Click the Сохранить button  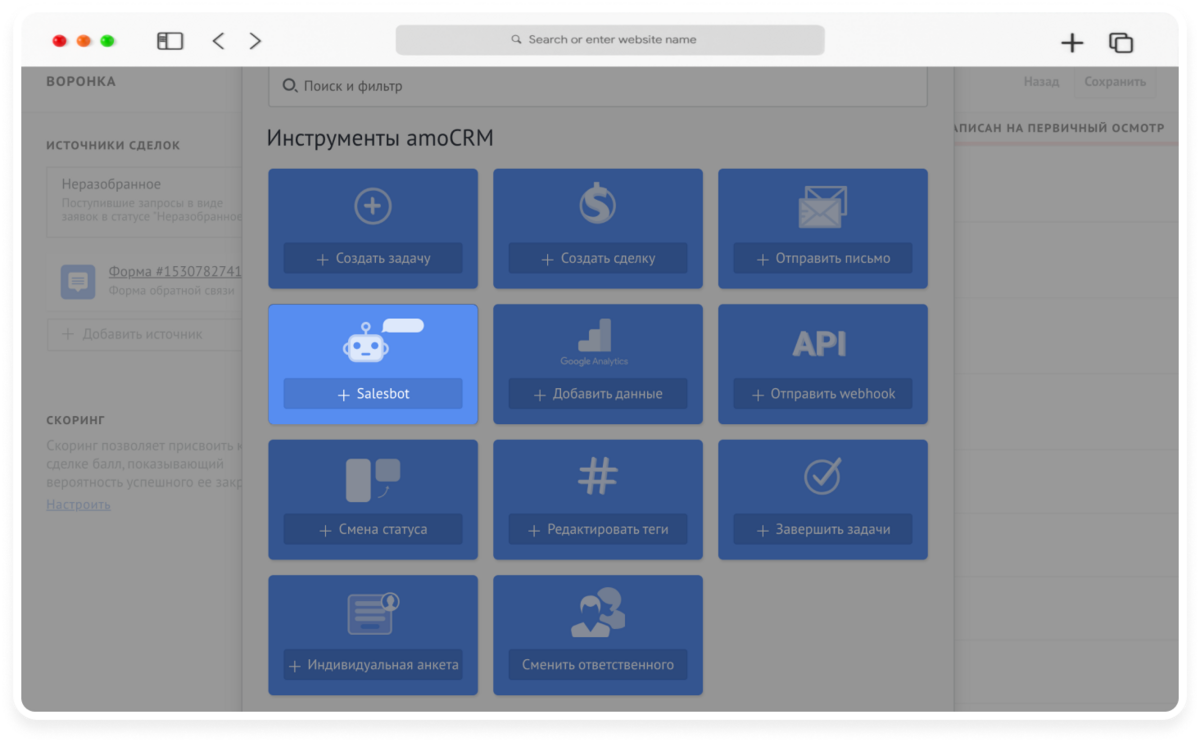pos(1115,82)
